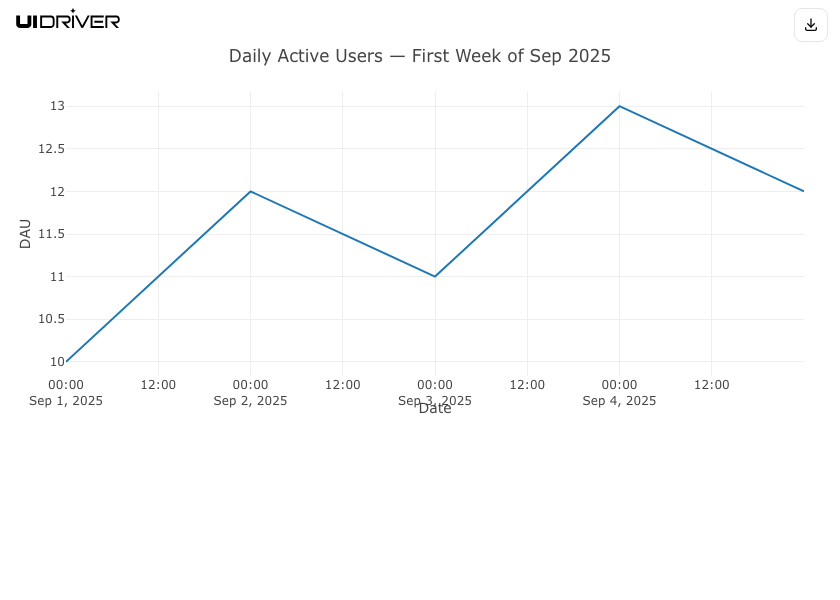Click the y-axis tick label 10
840x600 pixels.
point(57,362)
